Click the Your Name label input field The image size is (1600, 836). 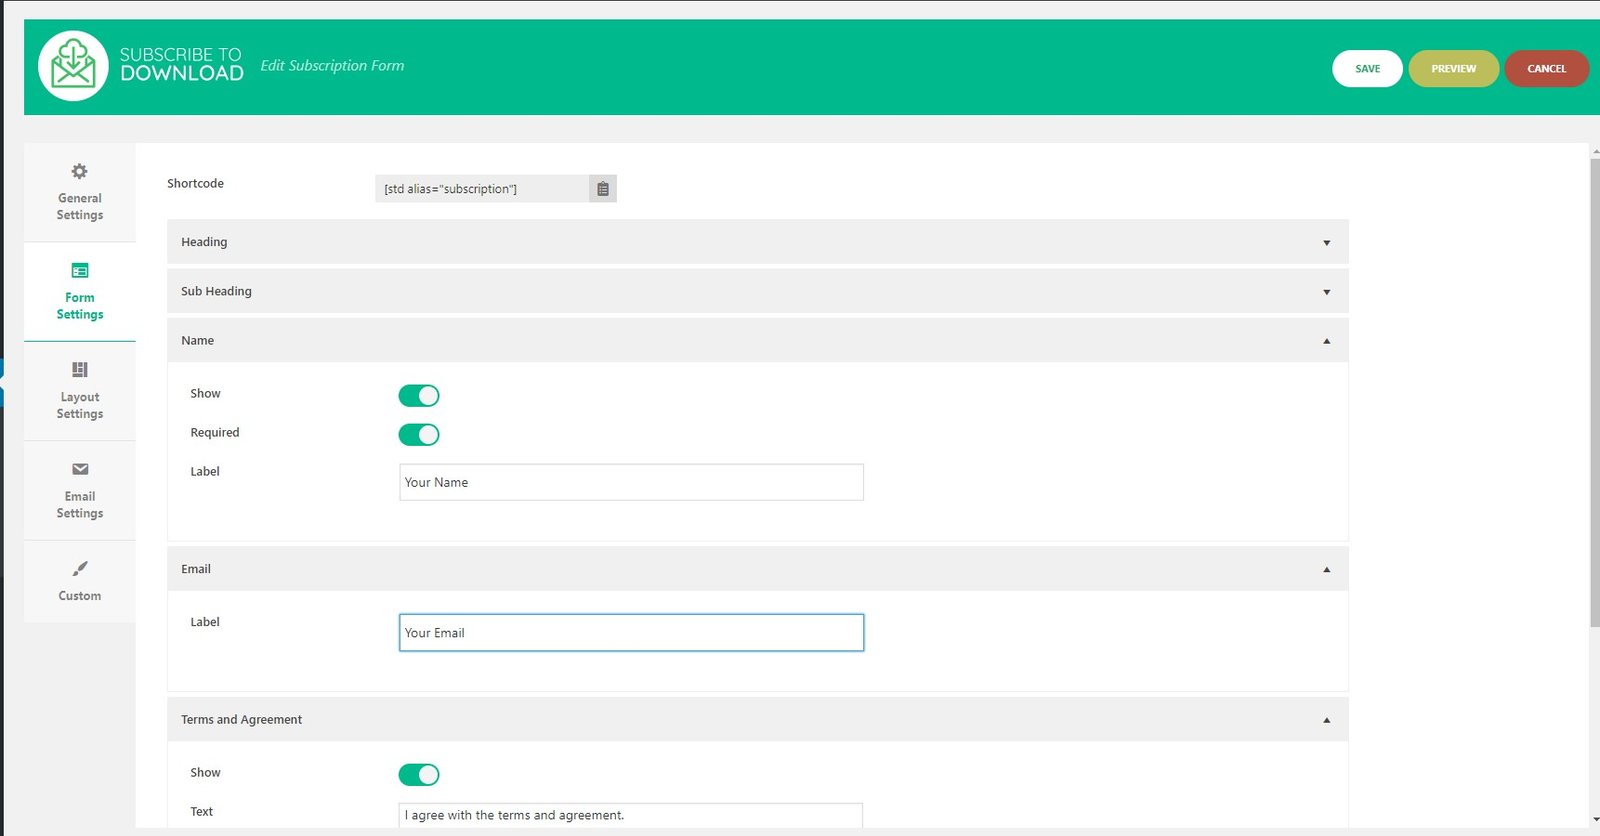[631, 482]
